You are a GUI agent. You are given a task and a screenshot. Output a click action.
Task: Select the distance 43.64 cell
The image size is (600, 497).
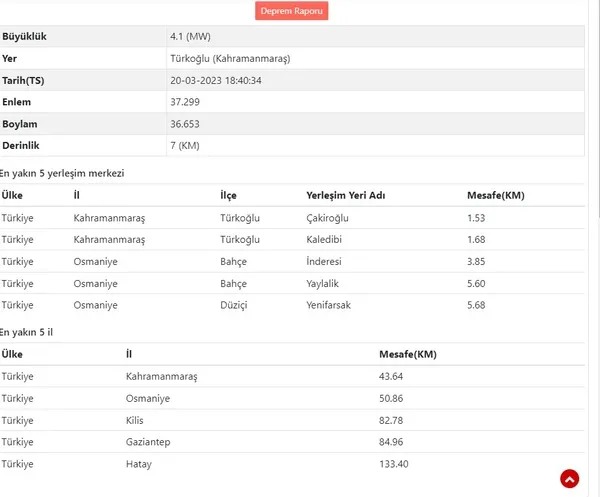(391, 376)
